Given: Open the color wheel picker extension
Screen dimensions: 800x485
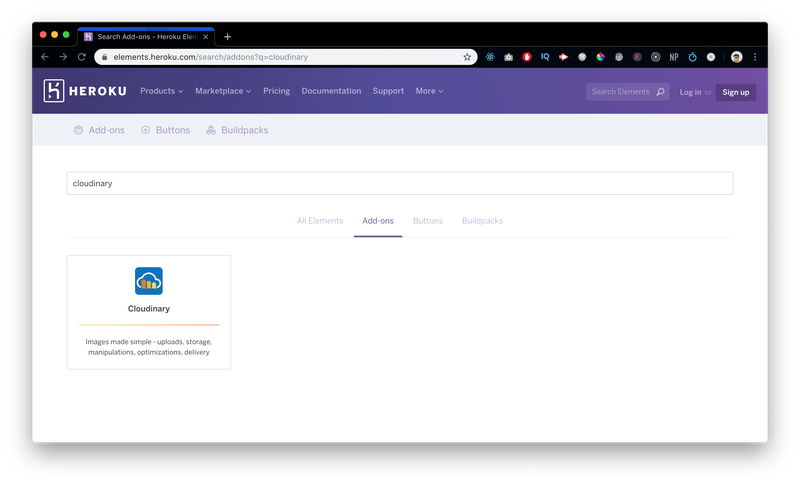Looking at the screenshot, I should point(601,57).
